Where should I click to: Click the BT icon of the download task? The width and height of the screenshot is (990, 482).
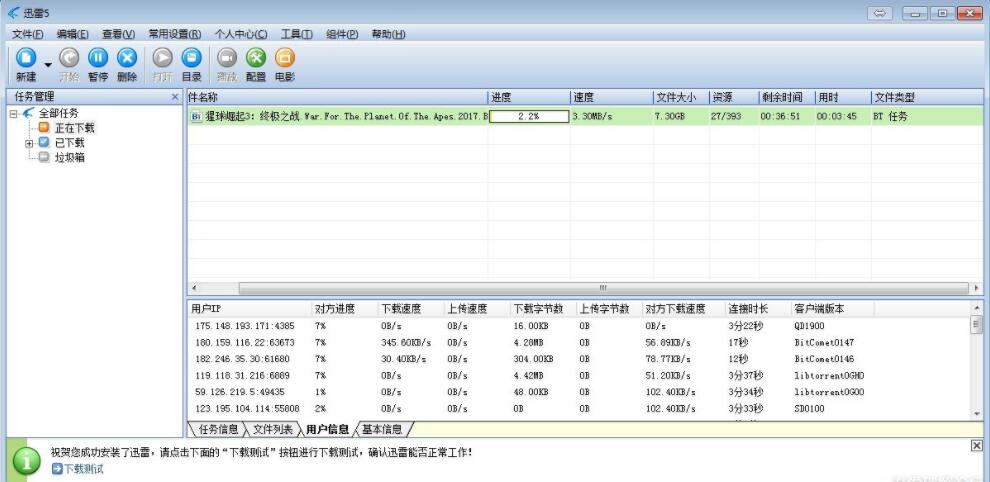tap(196, 116)
